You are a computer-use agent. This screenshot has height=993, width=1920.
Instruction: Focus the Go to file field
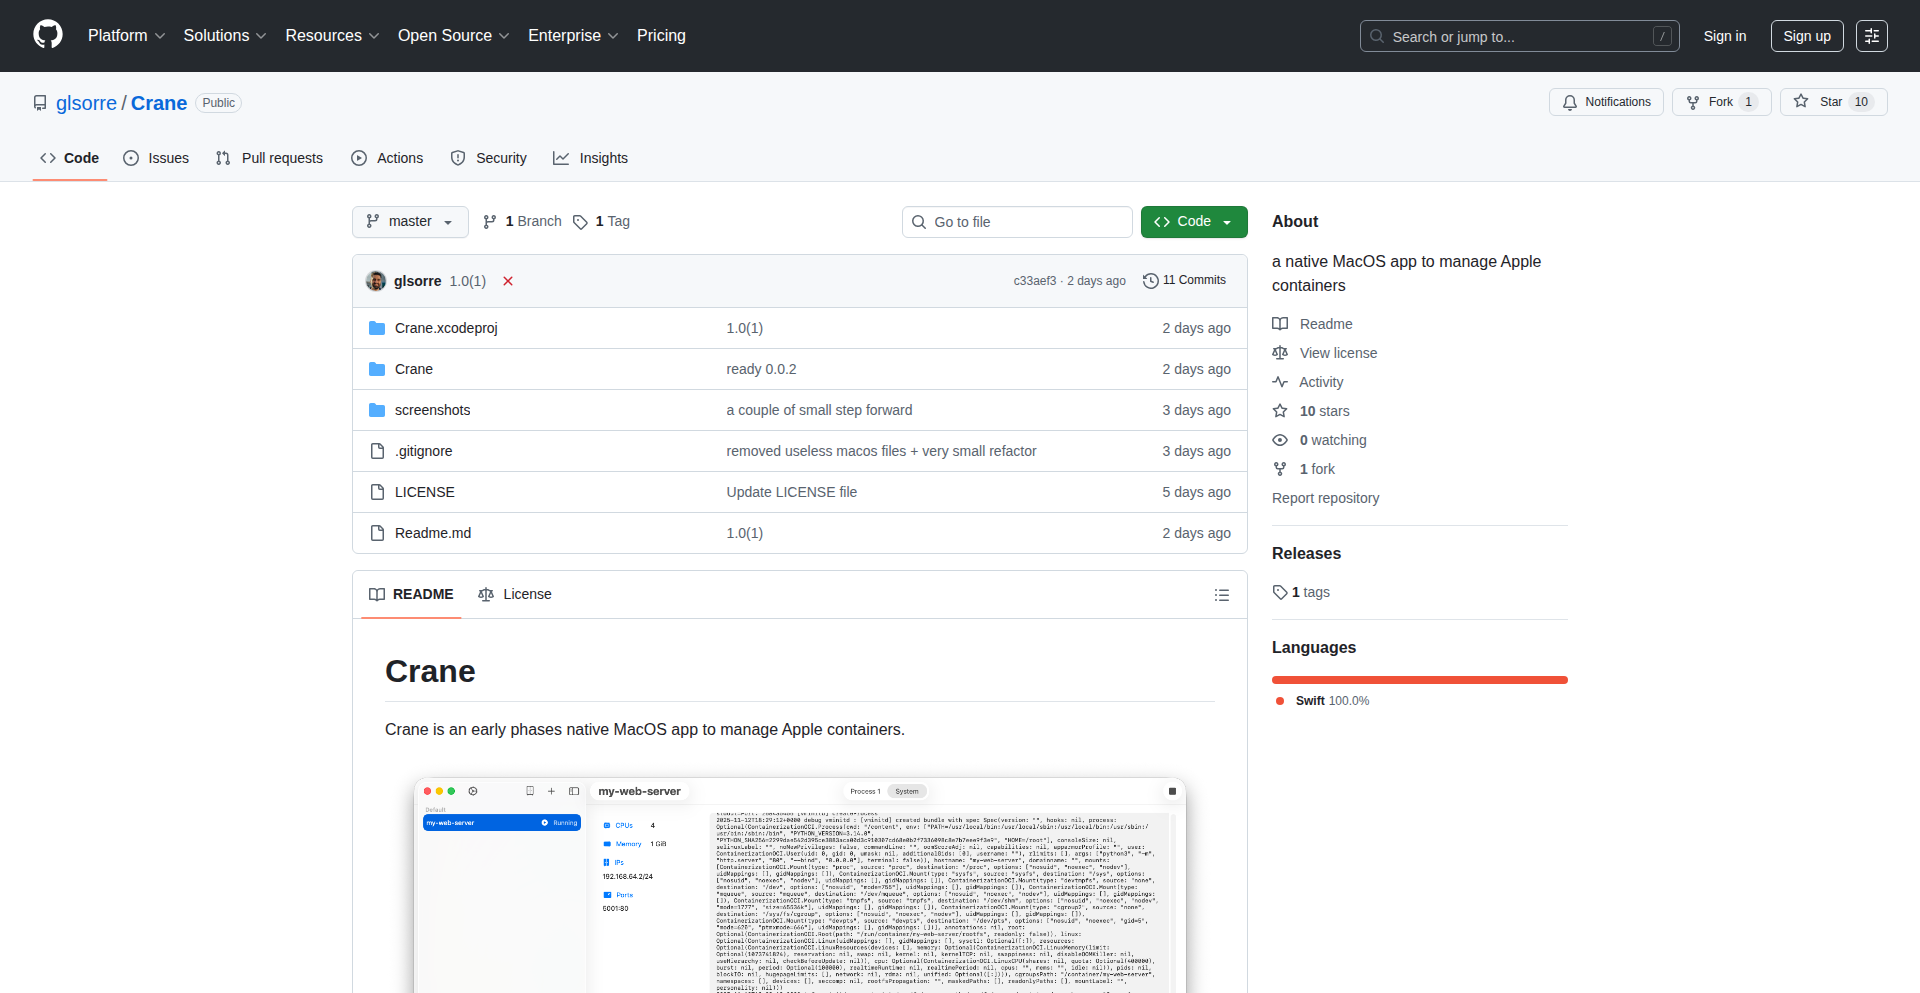tap(1017, 222)
